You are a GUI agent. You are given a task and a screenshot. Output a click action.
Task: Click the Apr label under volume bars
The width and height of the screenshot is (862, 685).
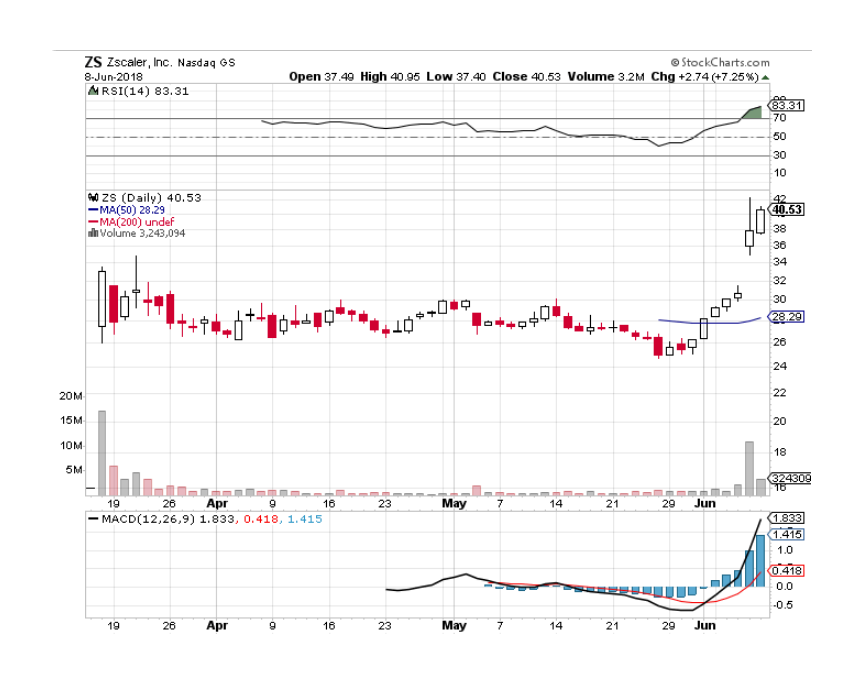point(217,504)
